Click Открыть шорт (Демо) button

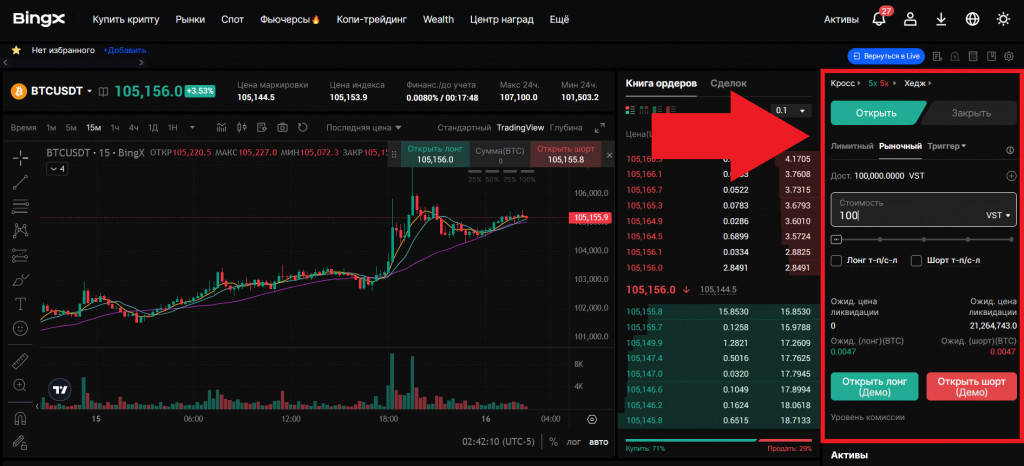pyautogui.click(x=972, y=386)
